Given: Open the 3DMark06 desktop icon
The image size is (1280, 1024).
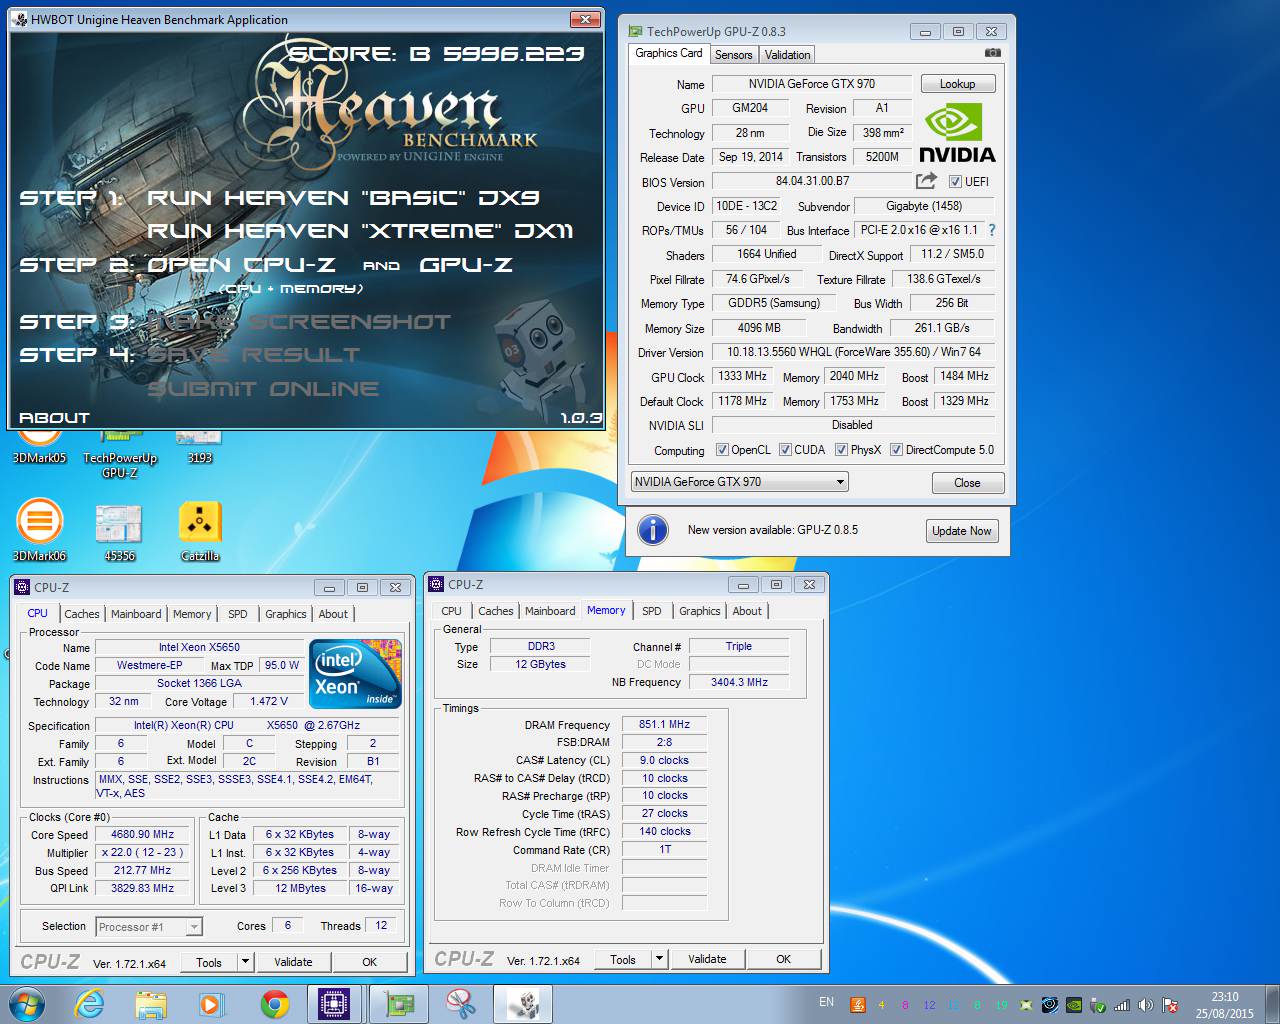Looking at the screenshot, I should (x=40, y=530).
